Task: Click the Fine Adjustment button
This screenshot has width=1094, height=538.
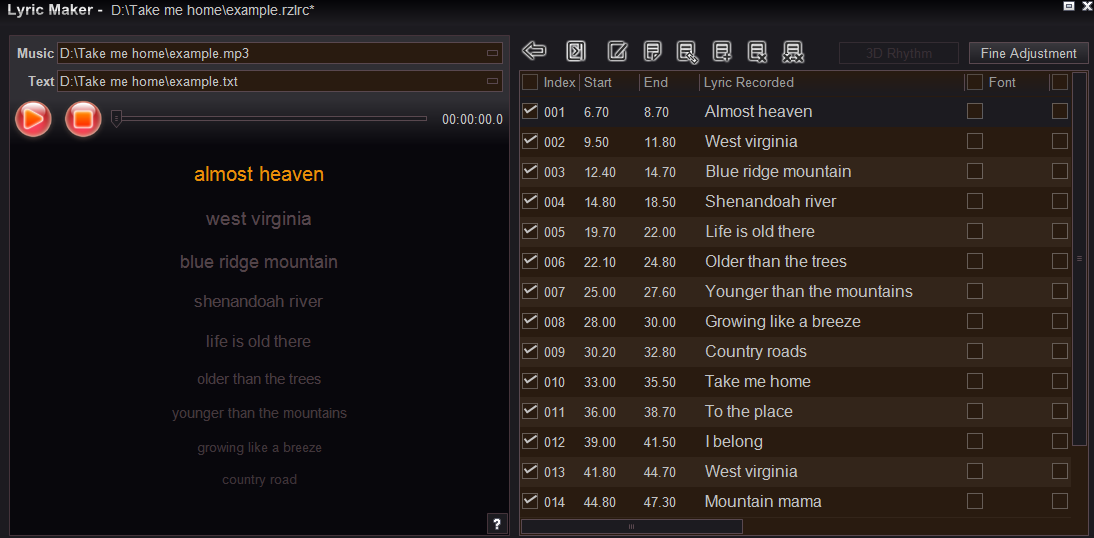Action: (x=1028, y=53)
